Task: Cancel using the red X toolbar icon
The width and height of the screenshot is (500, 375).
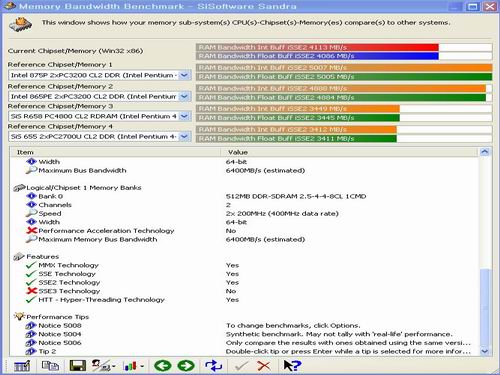Action: 264,366
